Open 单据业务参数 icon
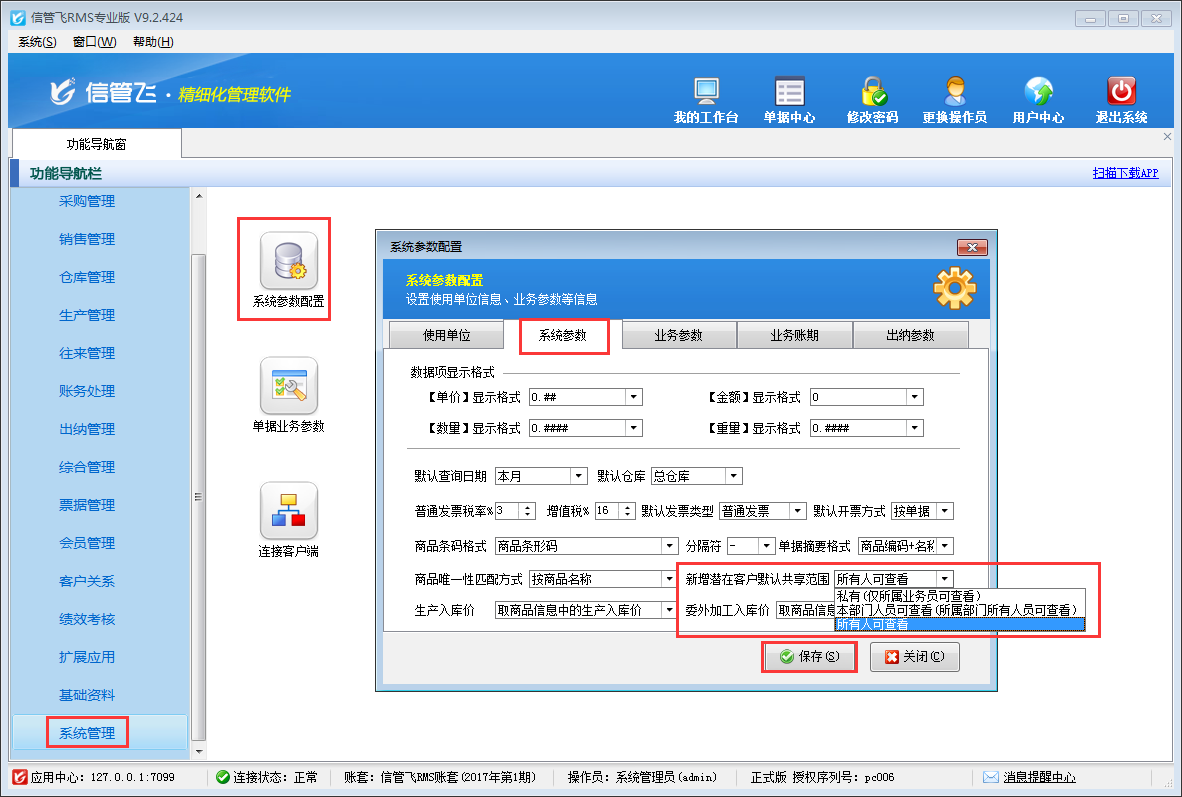 pos(288,386)
